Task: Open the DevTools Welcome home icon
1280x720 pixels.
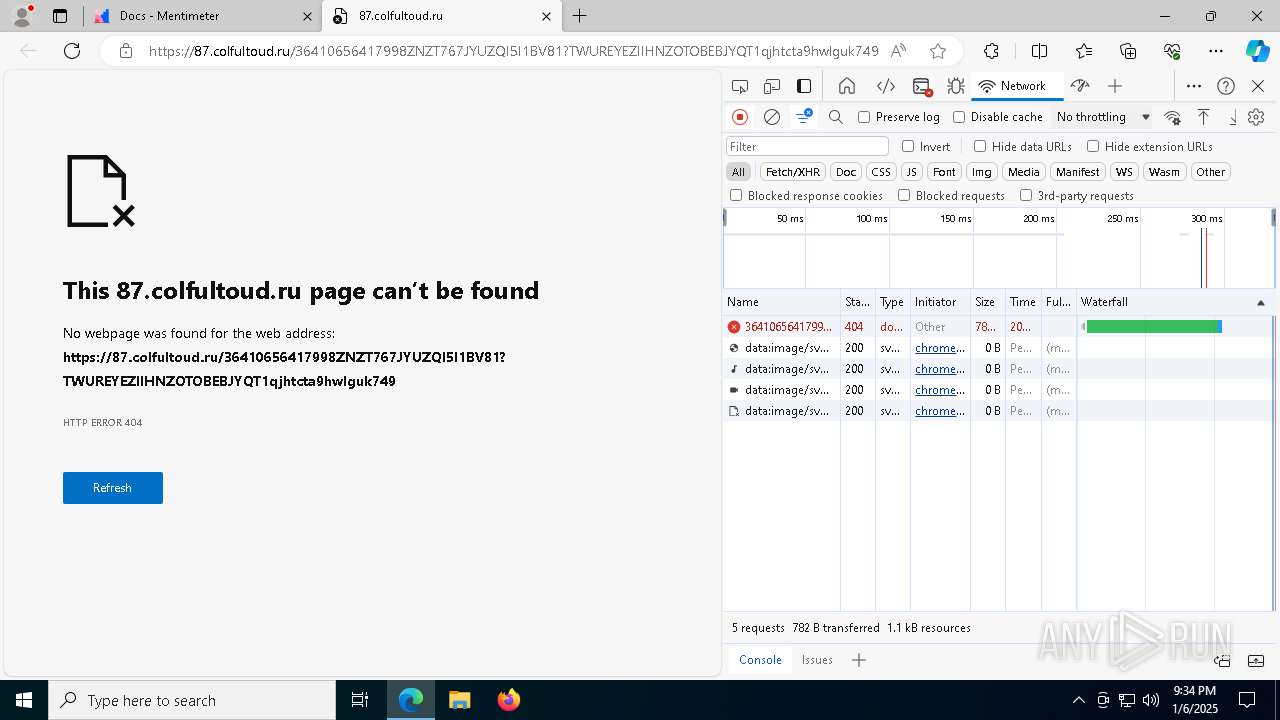Action: pyautogui.click(x=847, y=86)
